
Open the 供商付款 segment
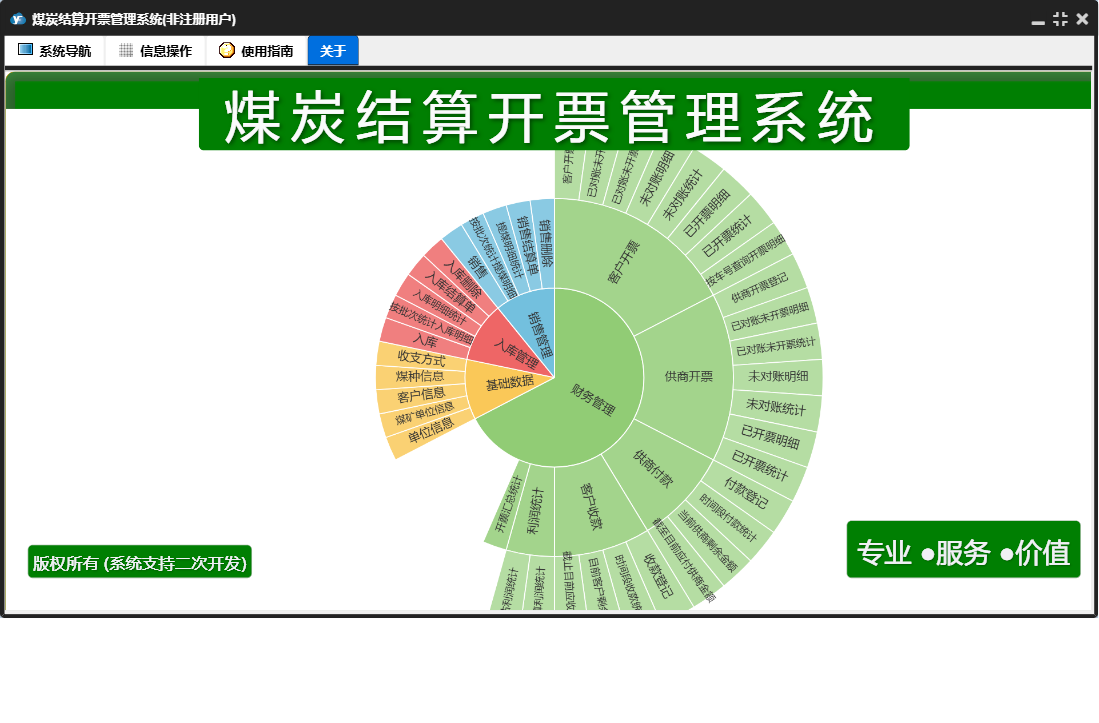click(653, 469)
